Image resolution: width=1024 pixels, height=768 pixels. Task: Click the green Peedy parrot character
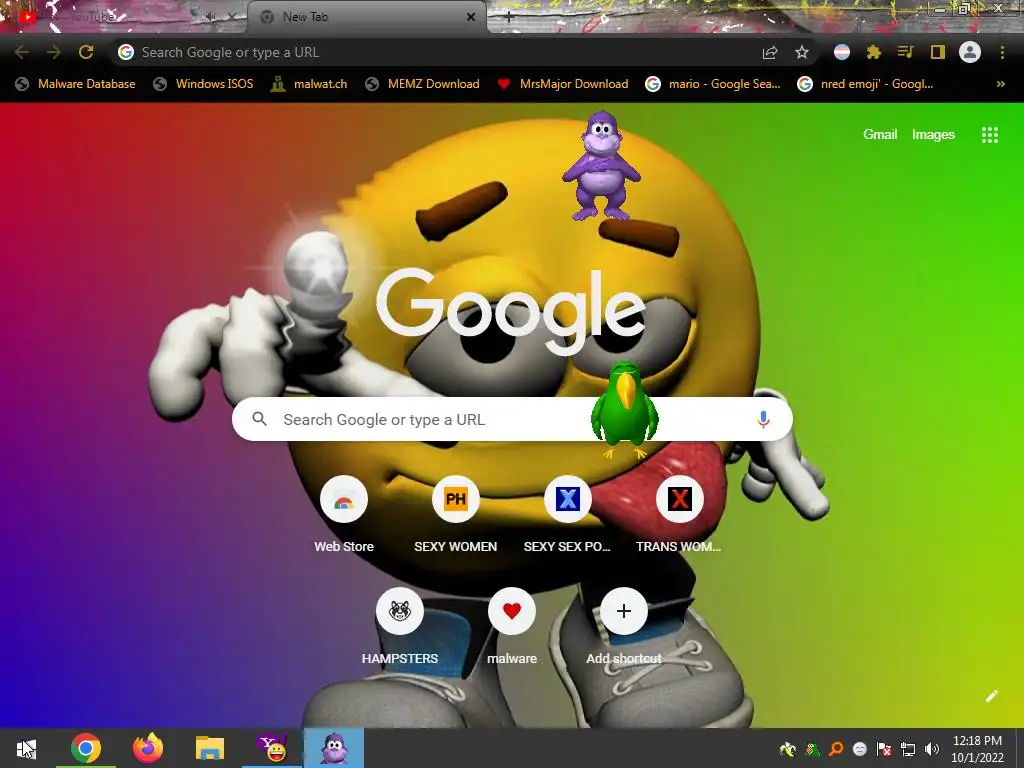tap(624, 410)
